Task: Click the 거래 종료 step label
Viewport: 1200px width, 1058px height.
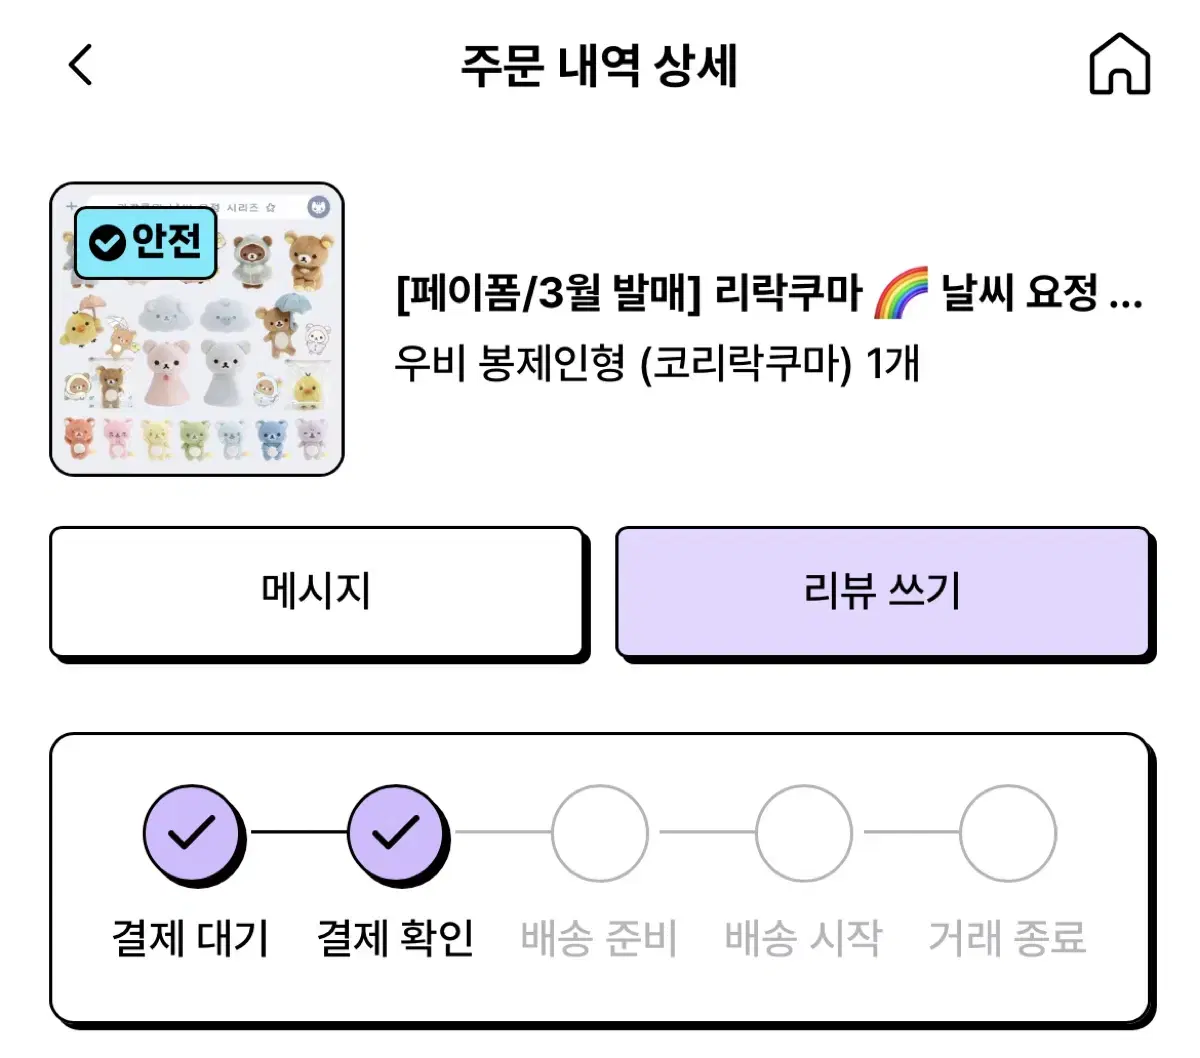Action: (x=1008, y=939)
